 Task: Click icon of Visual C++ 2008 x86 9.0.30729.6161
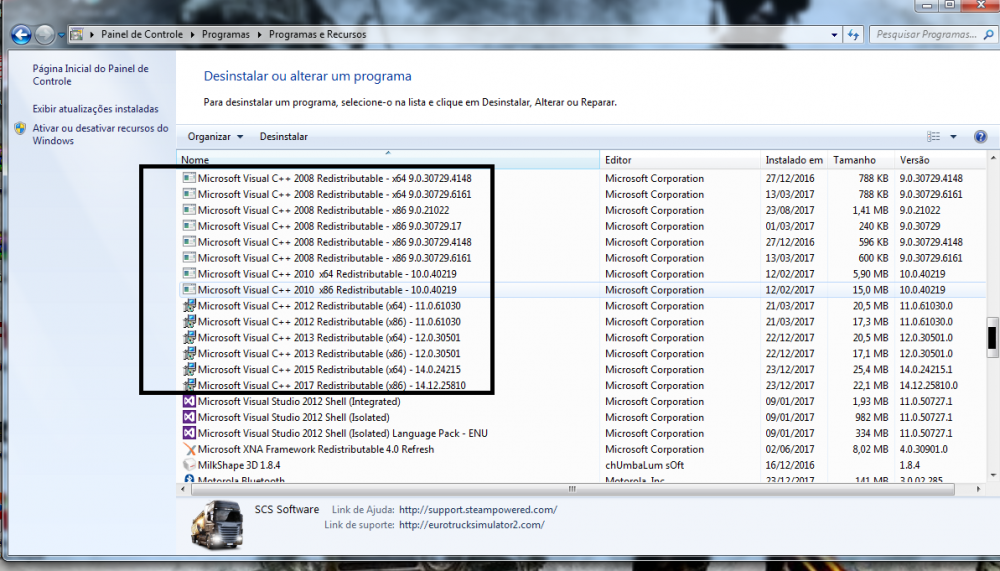pos(189,258)
